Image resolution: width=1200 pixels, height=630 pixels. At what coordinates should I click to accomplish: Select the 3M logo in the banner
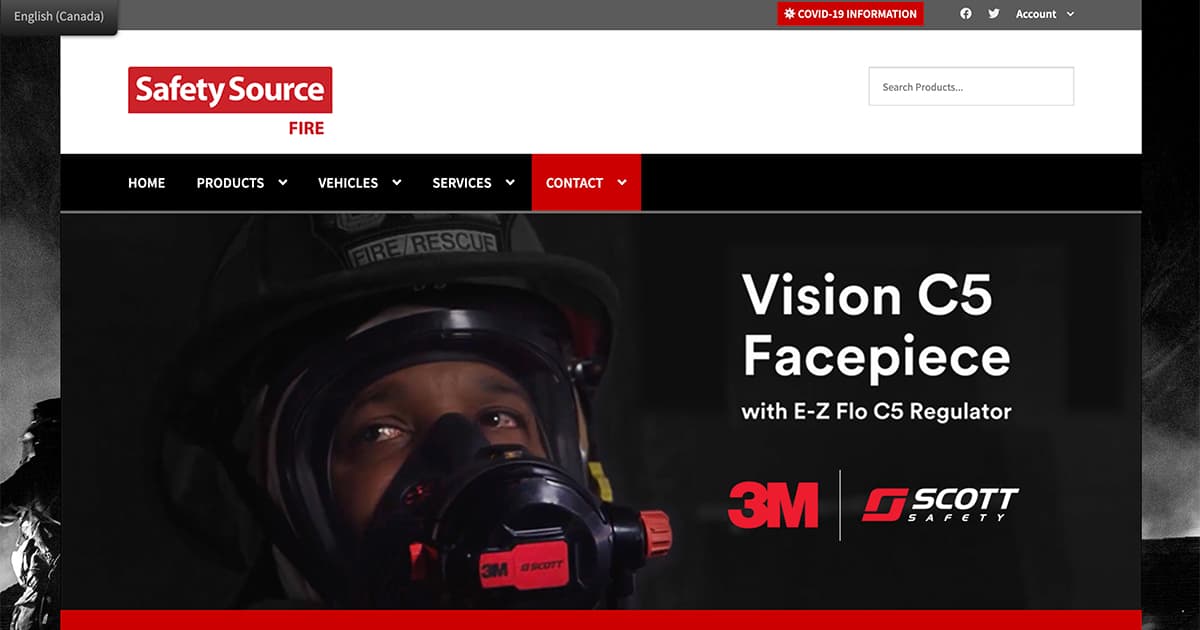772,503
